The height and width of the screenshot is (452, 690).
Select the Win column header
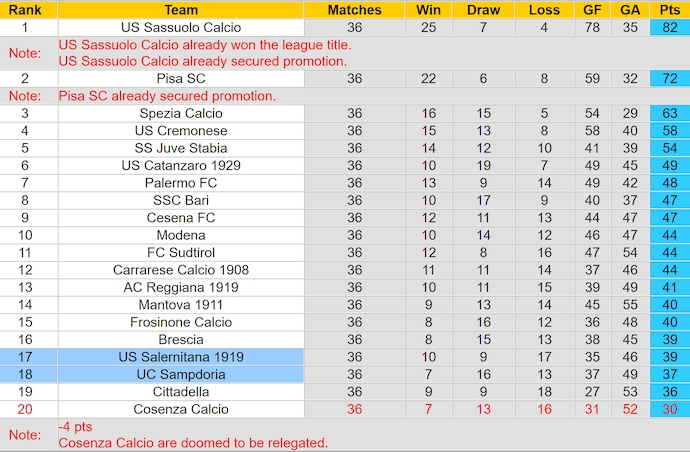429,9
